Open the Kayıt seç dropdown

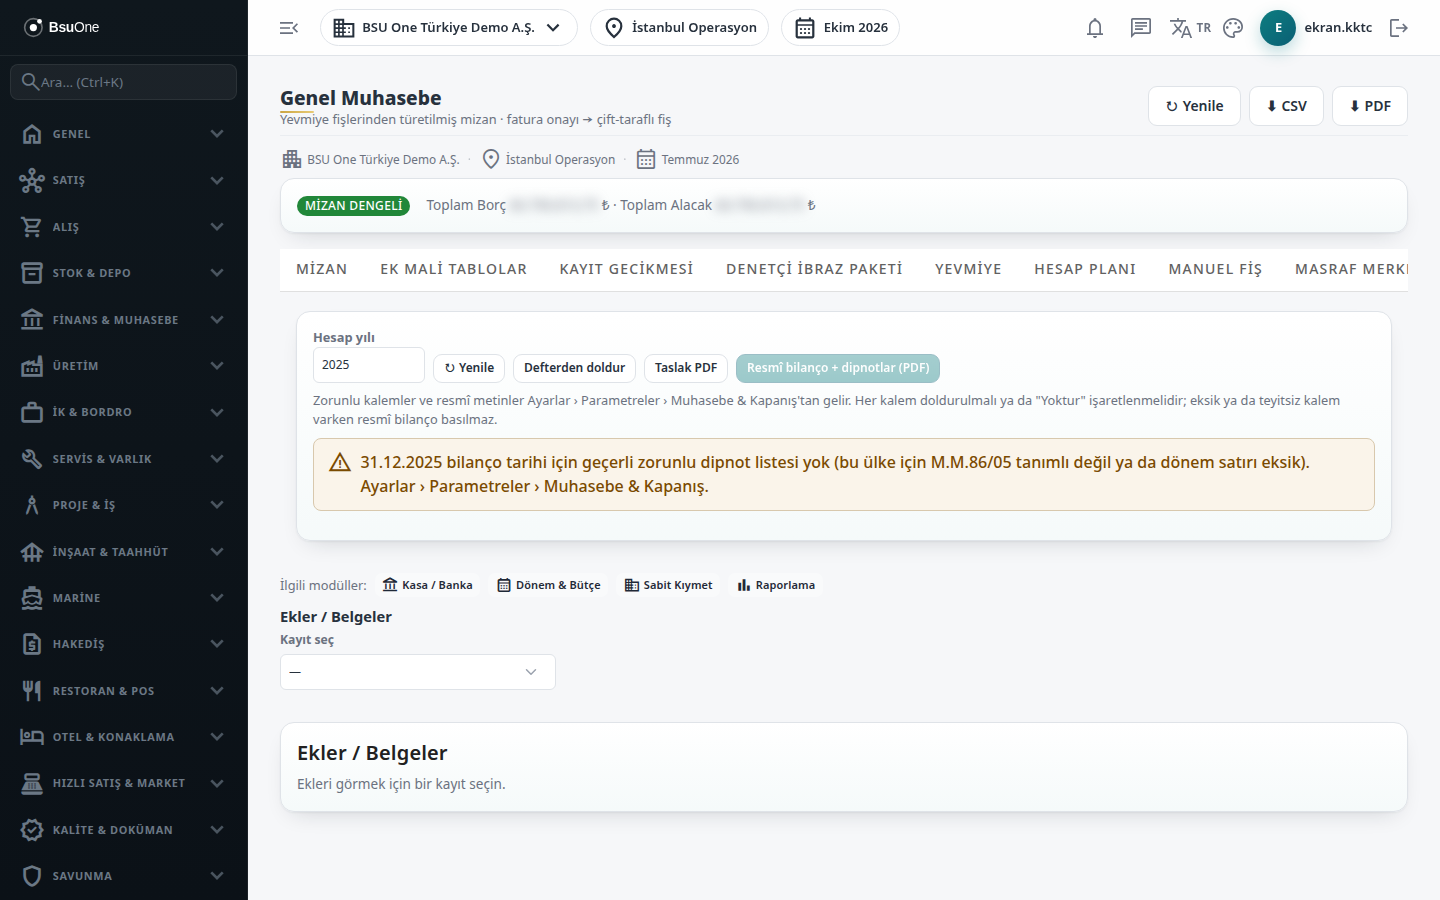418,672
